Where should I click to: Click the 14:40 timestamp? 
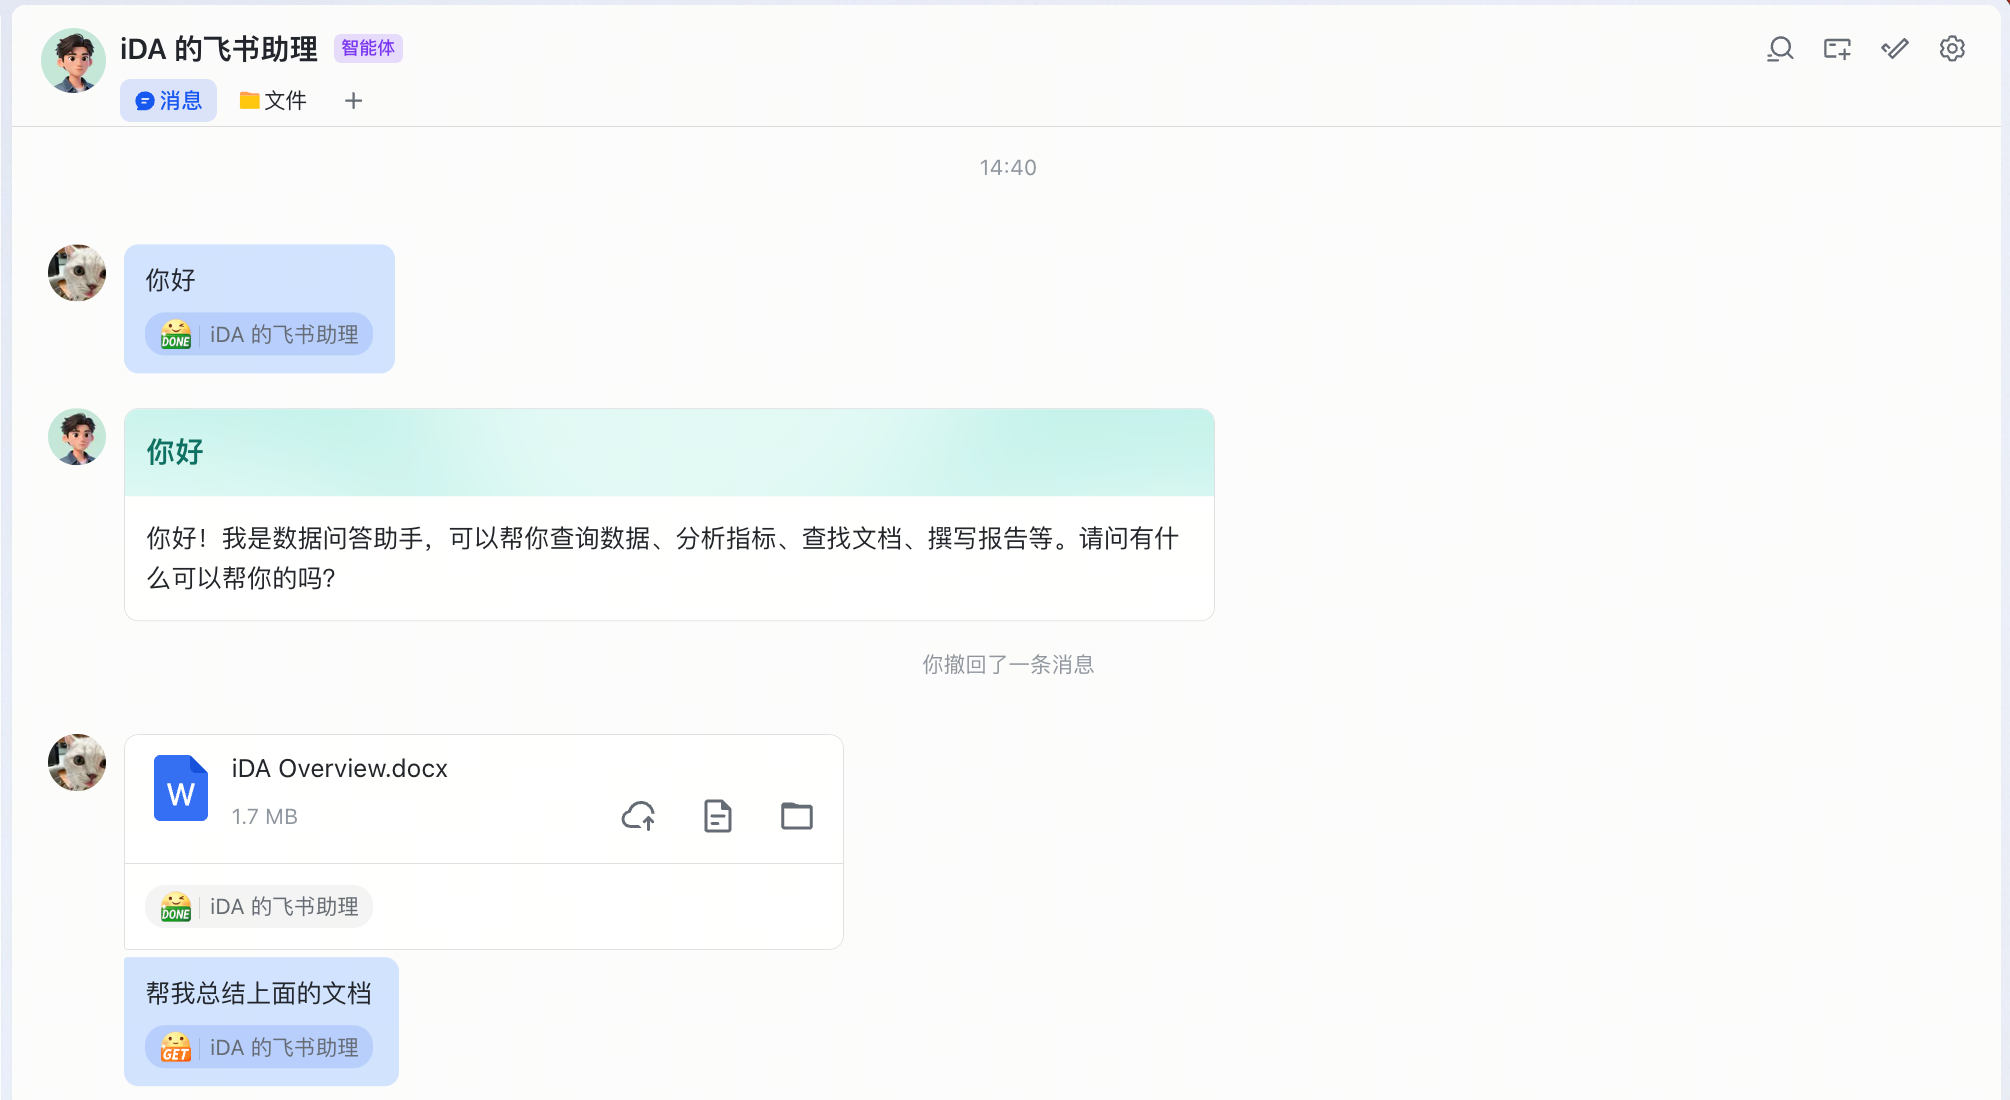(1008, 167)
